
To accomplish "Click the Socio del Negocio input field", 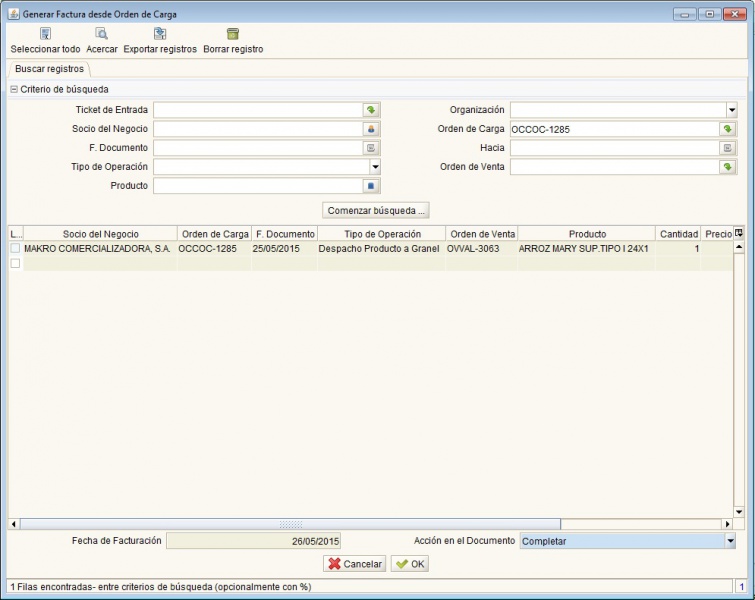I will click(x=258, y=129).
